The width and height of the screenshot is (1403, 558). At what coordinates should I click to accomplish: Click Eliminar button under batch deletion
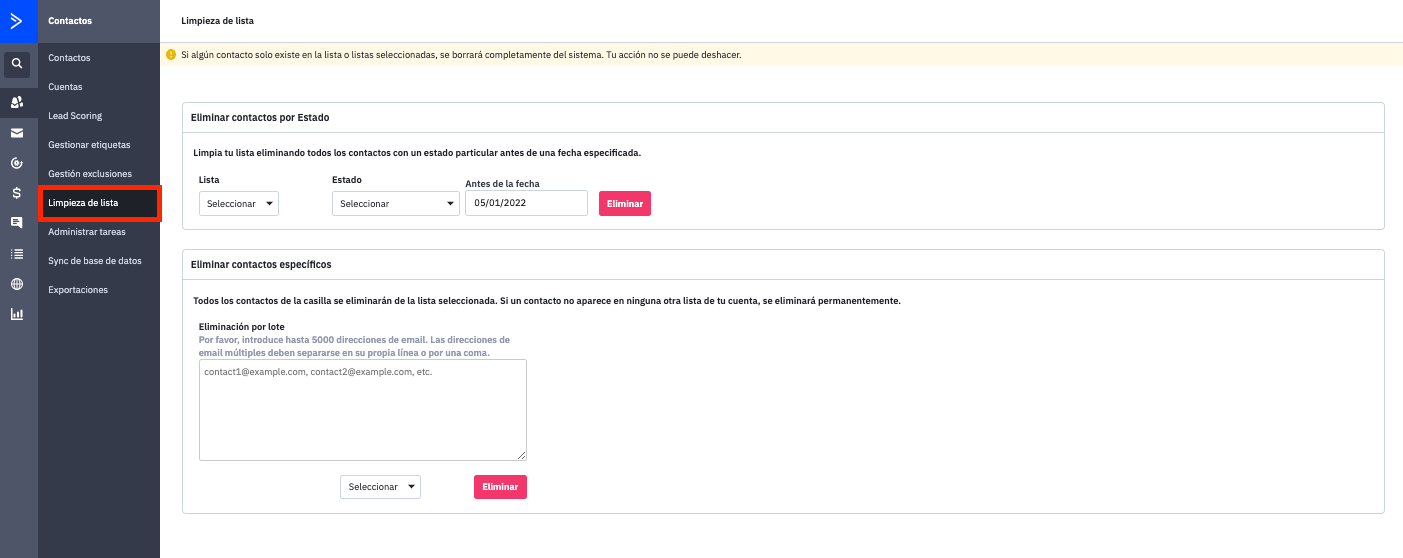click(x=500, y=487)
